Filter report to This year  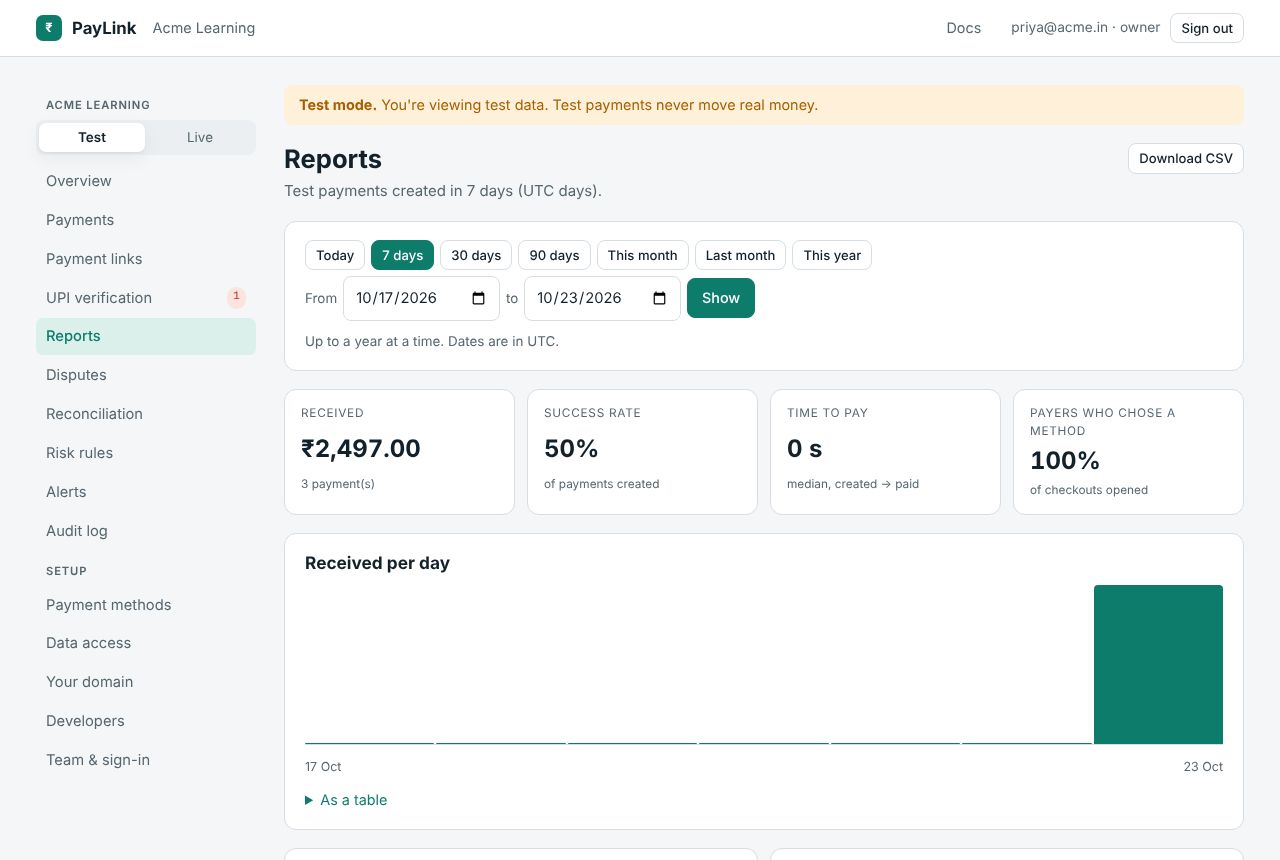coord(832,255)
